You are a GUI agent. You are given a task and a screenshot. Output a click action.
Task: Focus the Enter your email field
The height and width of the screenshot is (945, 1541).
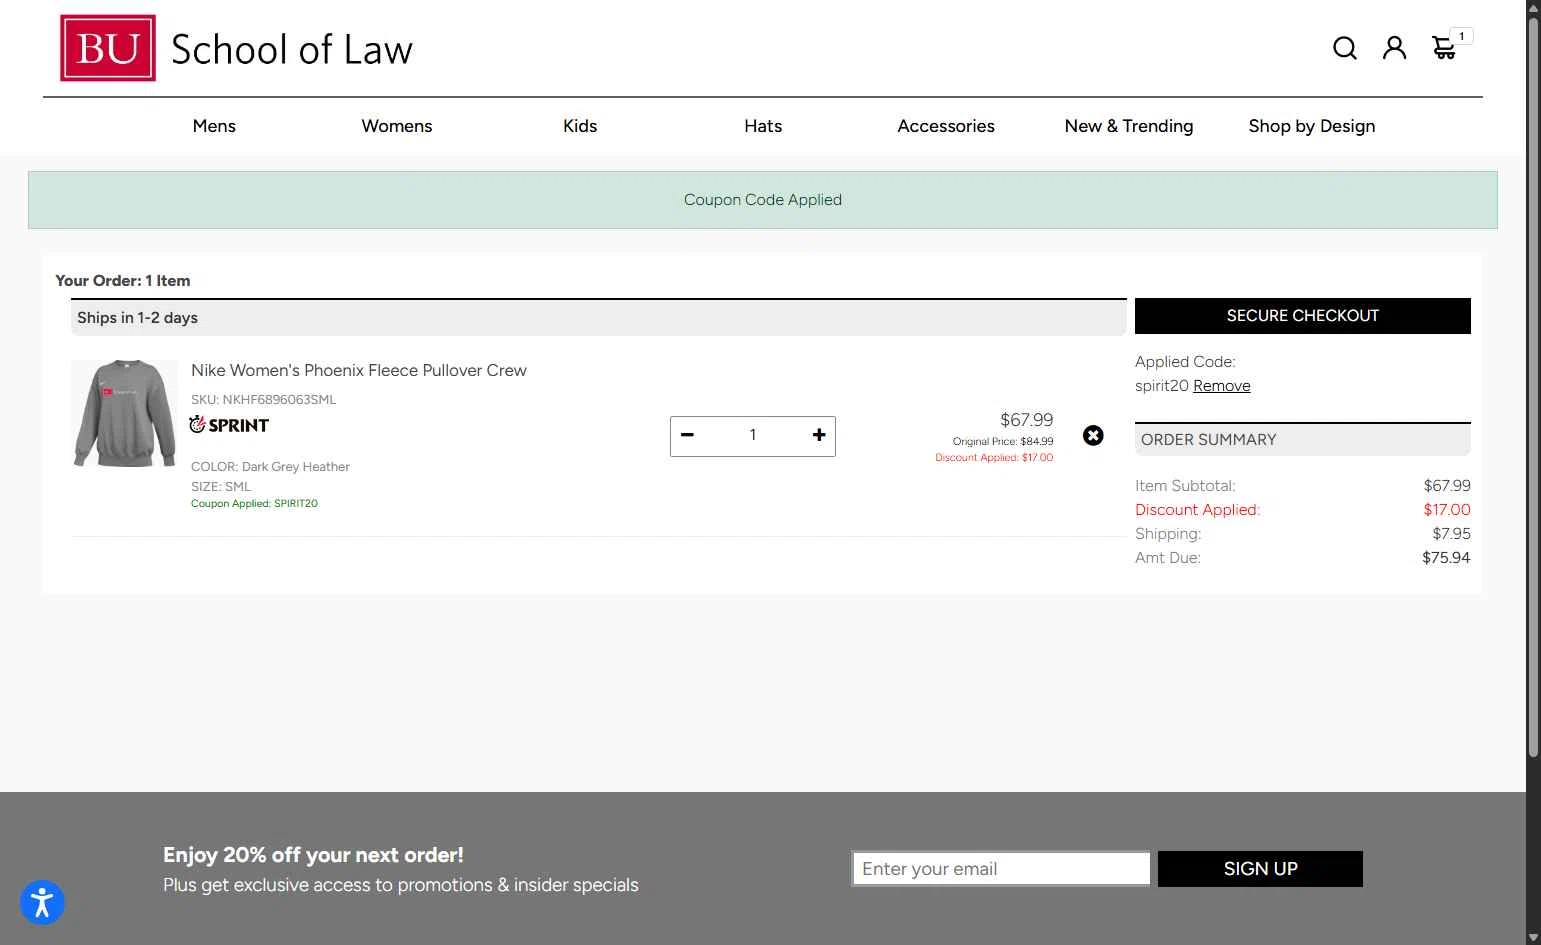1000,869
